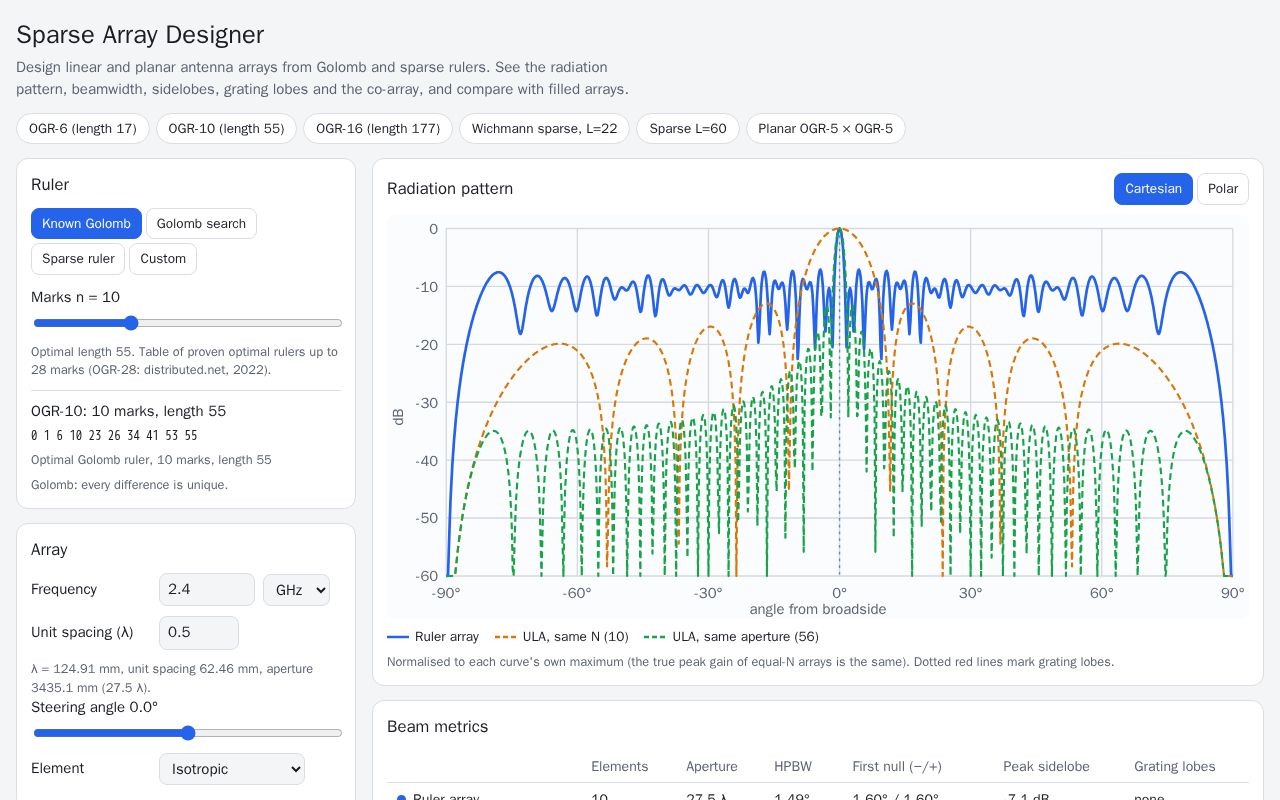Viewport: 1280px width, 800px height.
Task: Toggle the Ruler array legend entry
Action: point(433,637)
